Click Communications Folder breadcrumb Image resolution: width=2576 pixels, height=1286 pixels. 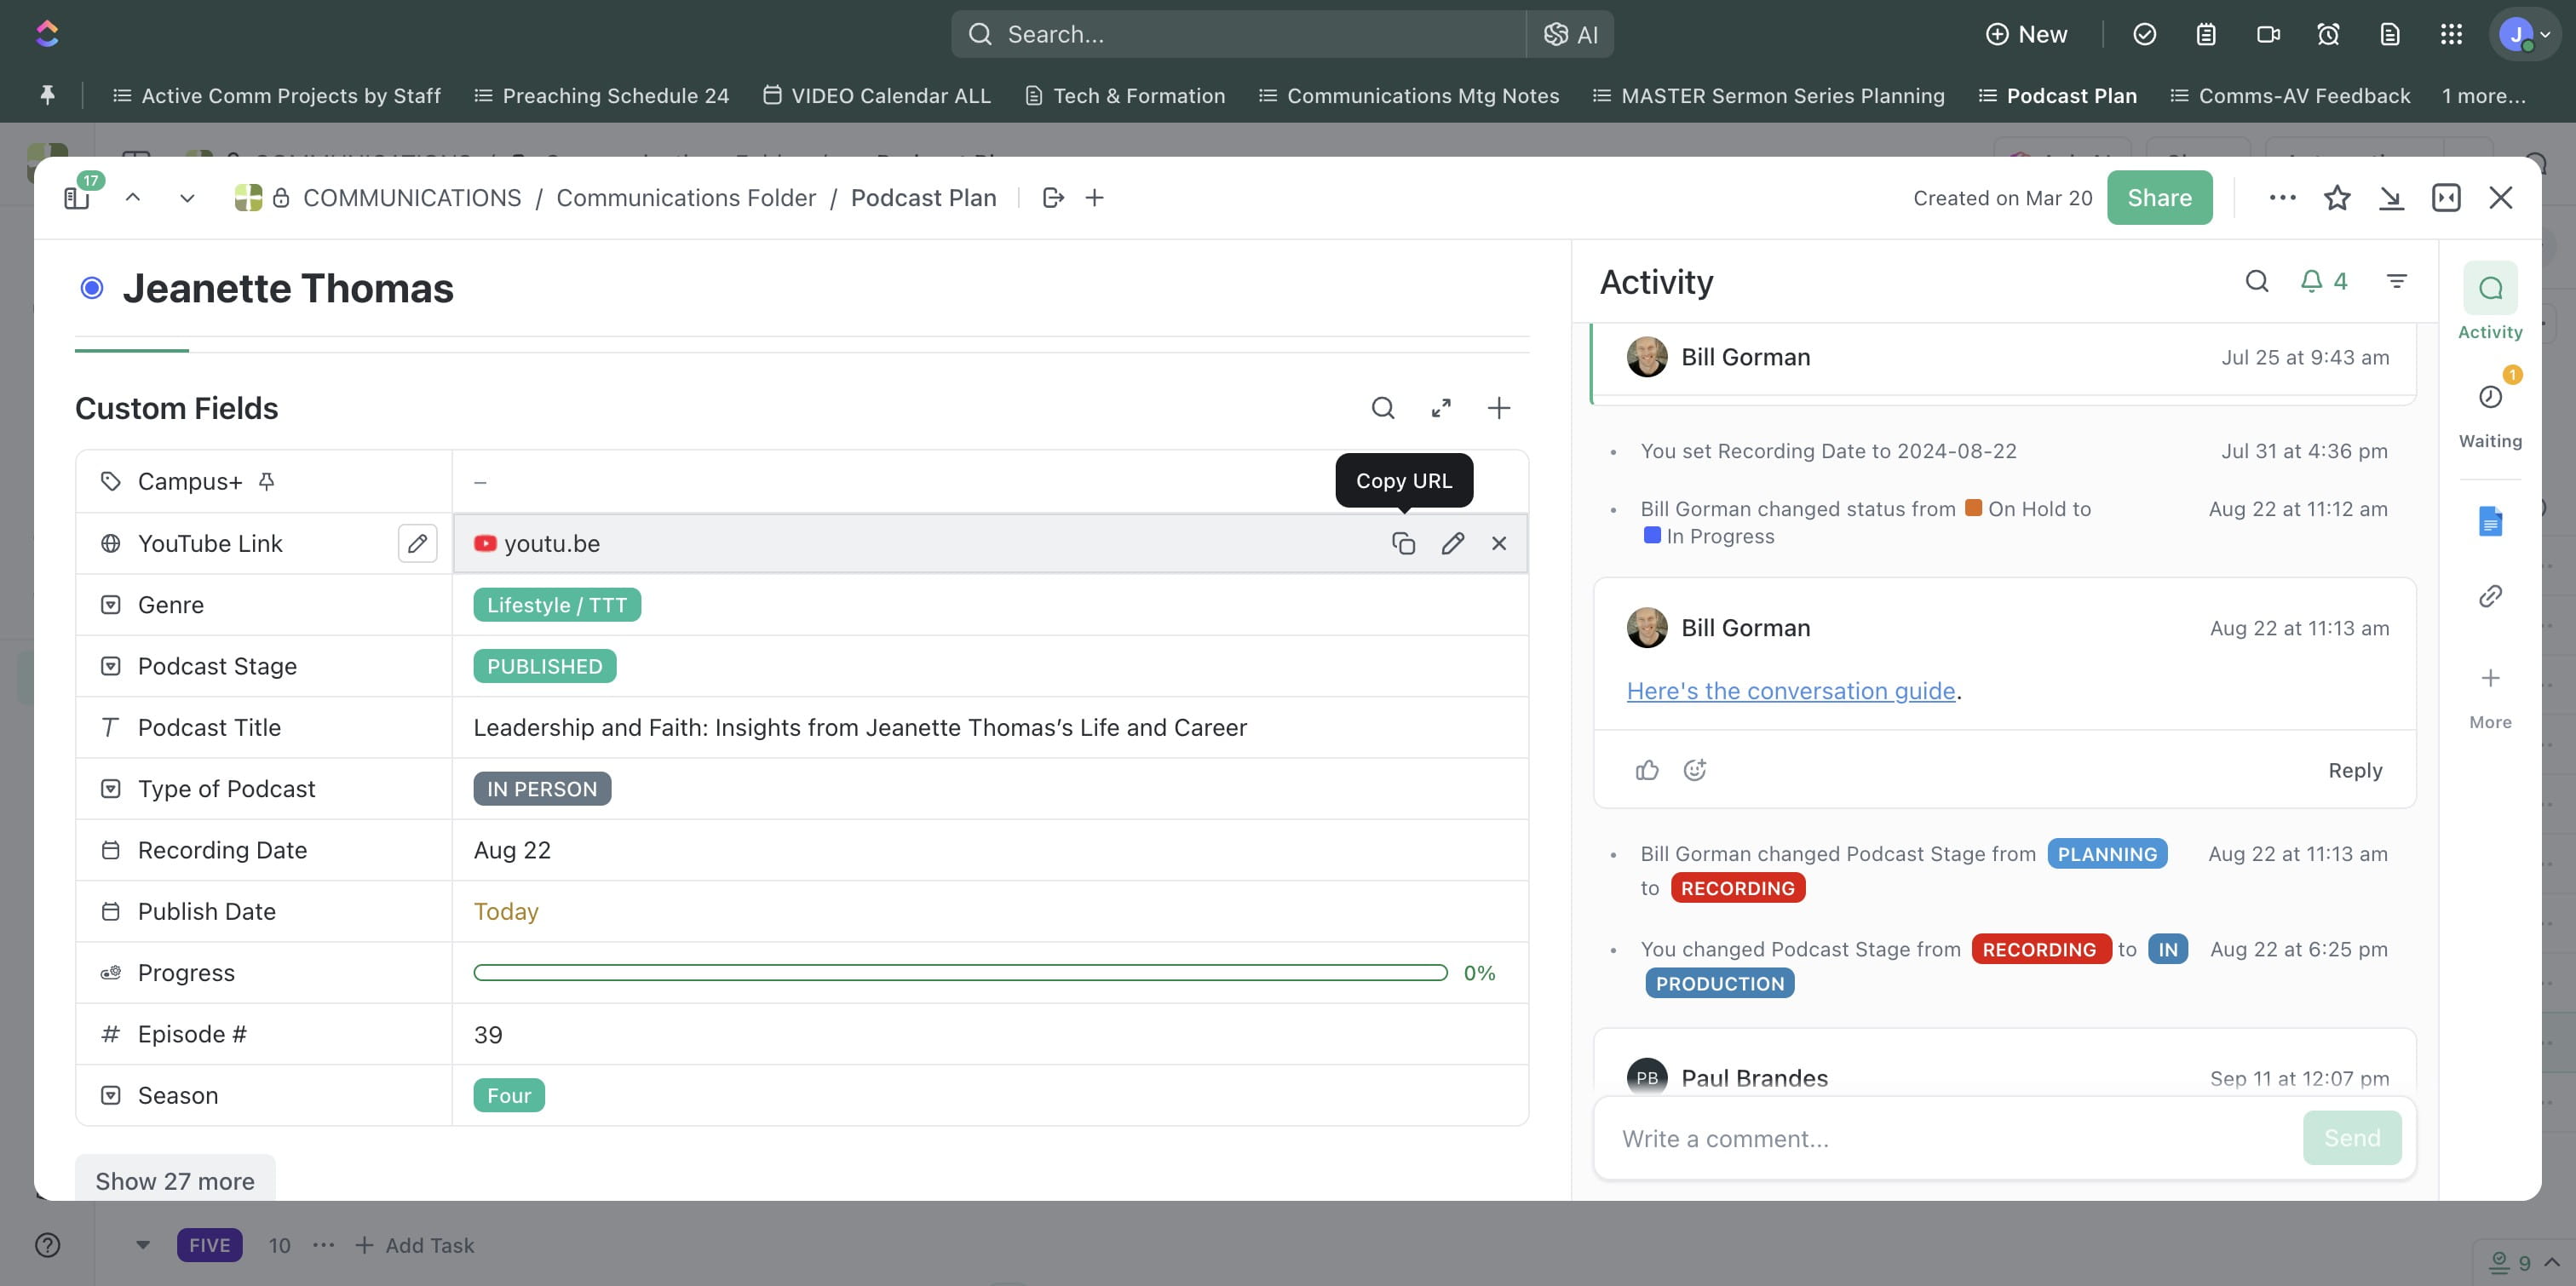coord(686,197)
